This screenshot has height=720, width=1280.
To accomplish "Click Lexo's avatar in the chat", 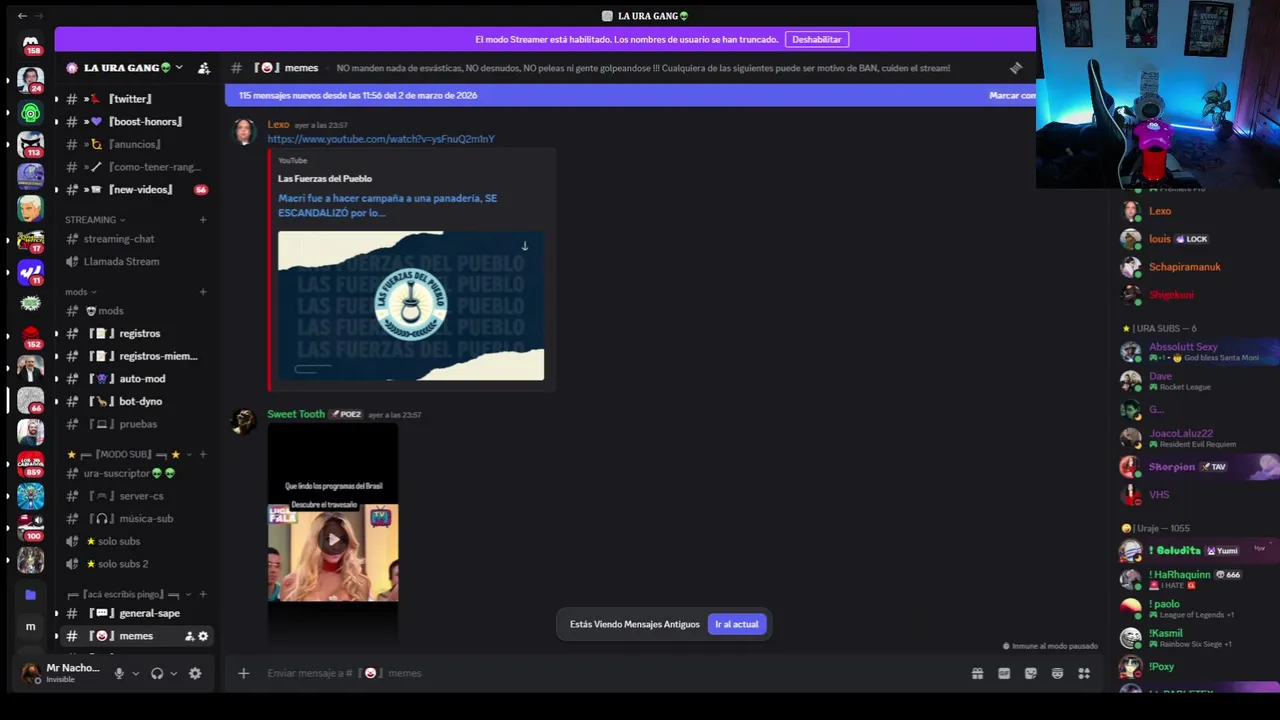I will (243, 131).
